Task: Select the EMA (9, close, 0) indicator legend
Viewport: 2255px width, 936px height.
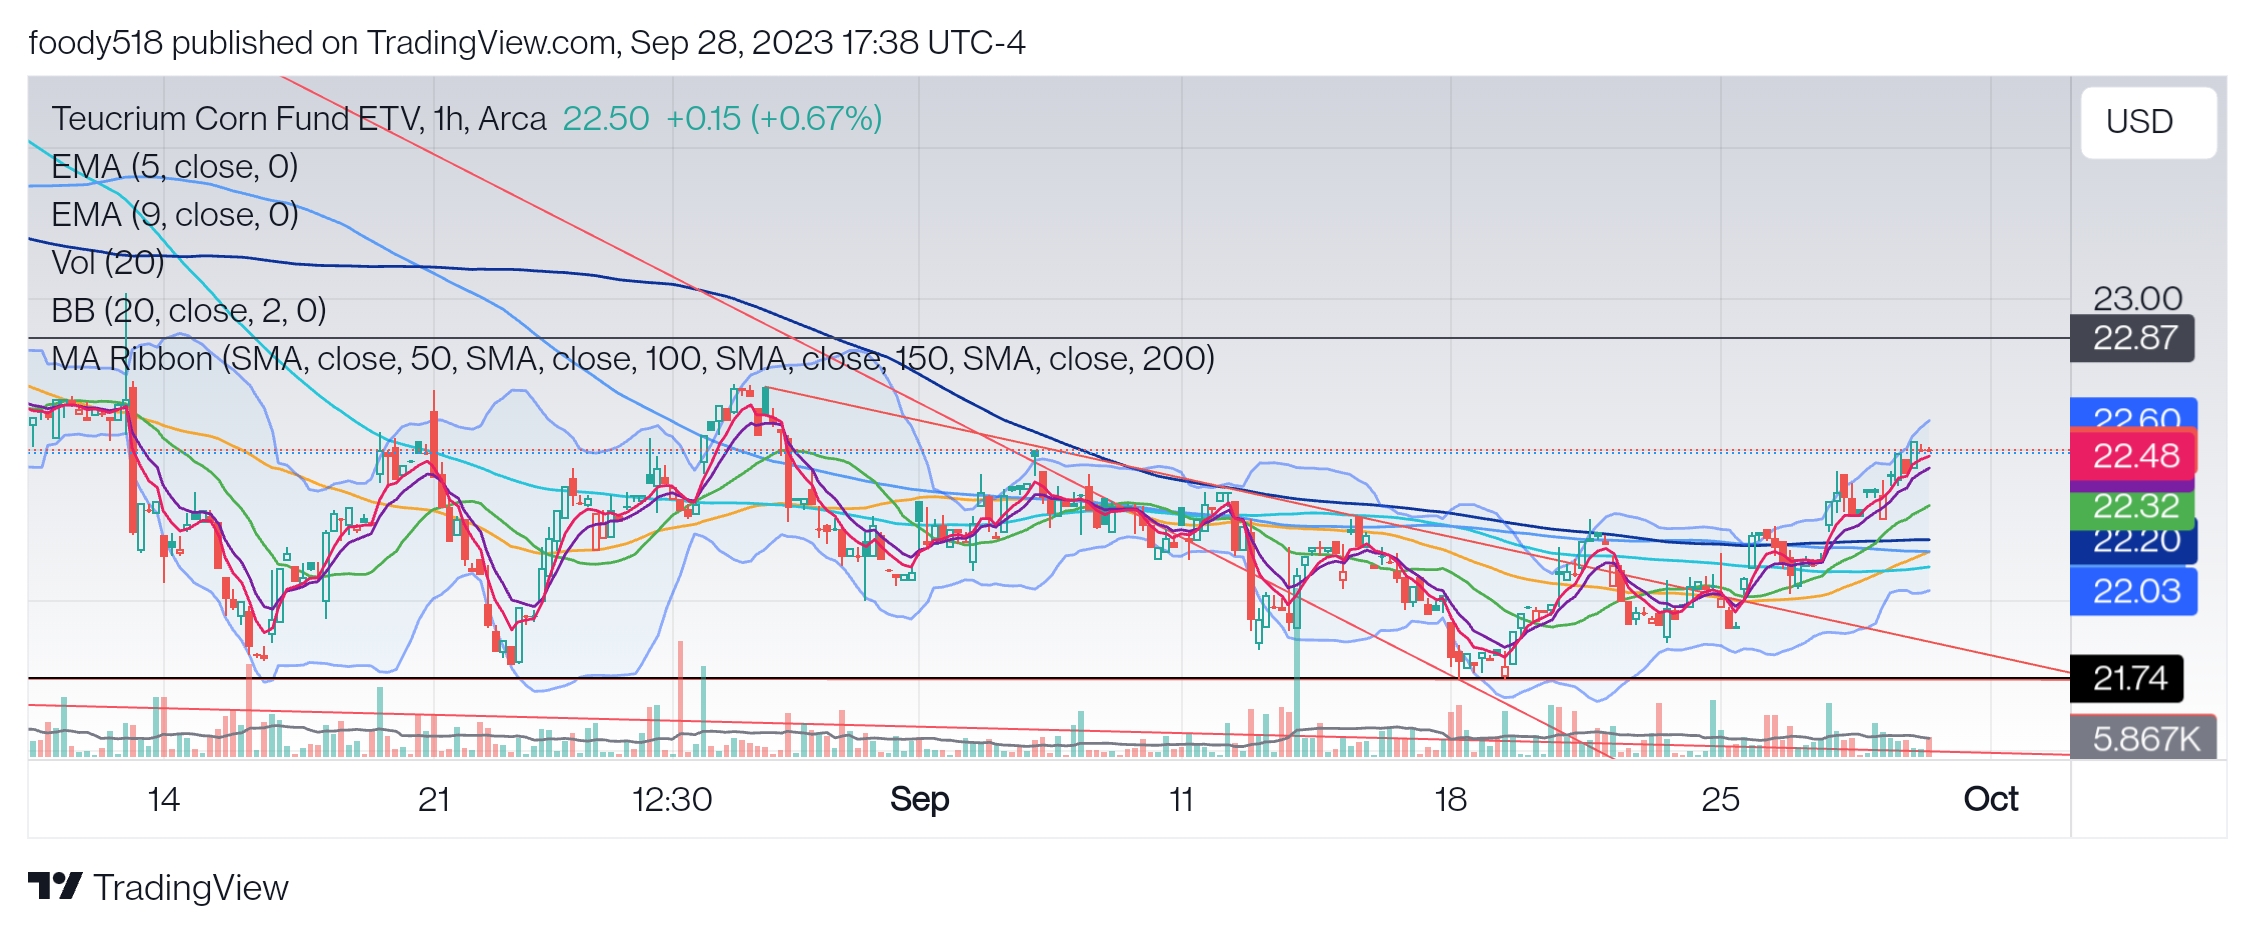Action: point(175,214)
